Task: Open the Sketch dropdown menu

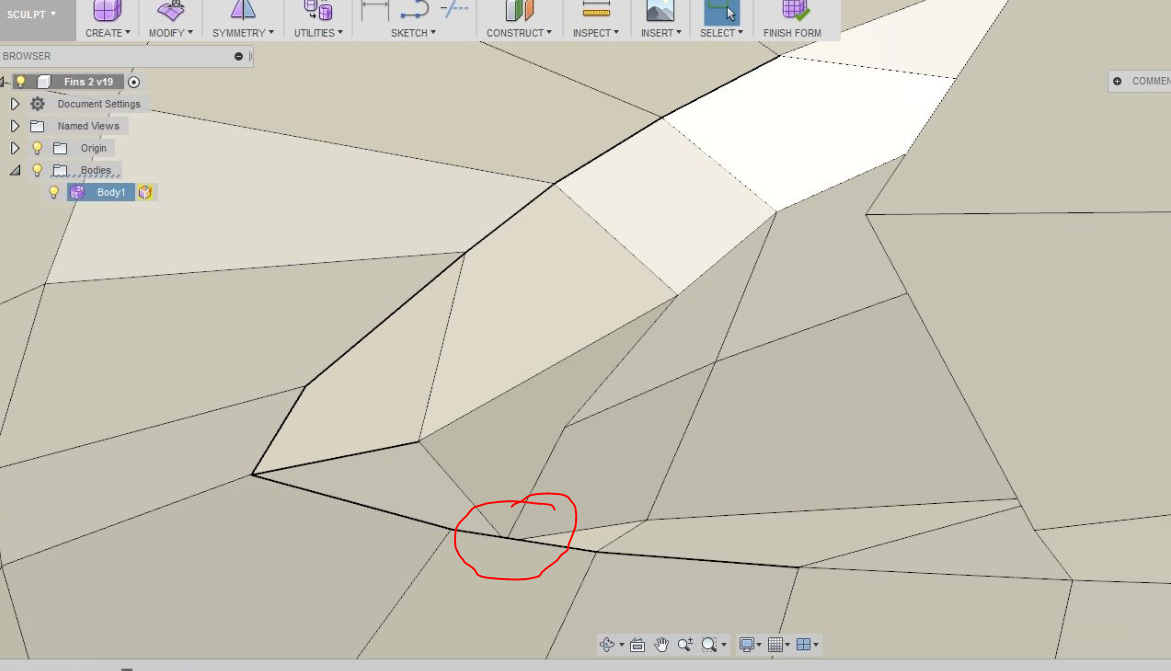Action: pyautogui.click(x=412, y=31)
